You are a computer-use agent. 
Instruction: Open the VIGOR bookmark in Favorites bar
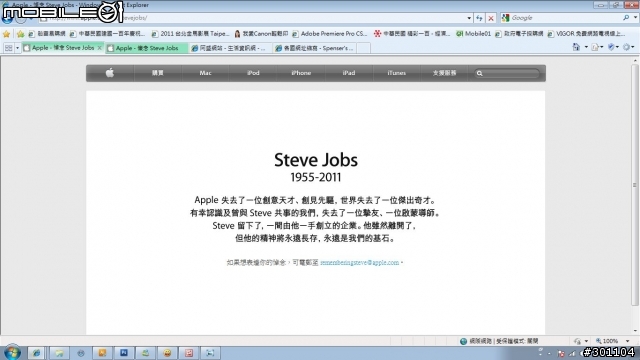[x=586, y=34]
